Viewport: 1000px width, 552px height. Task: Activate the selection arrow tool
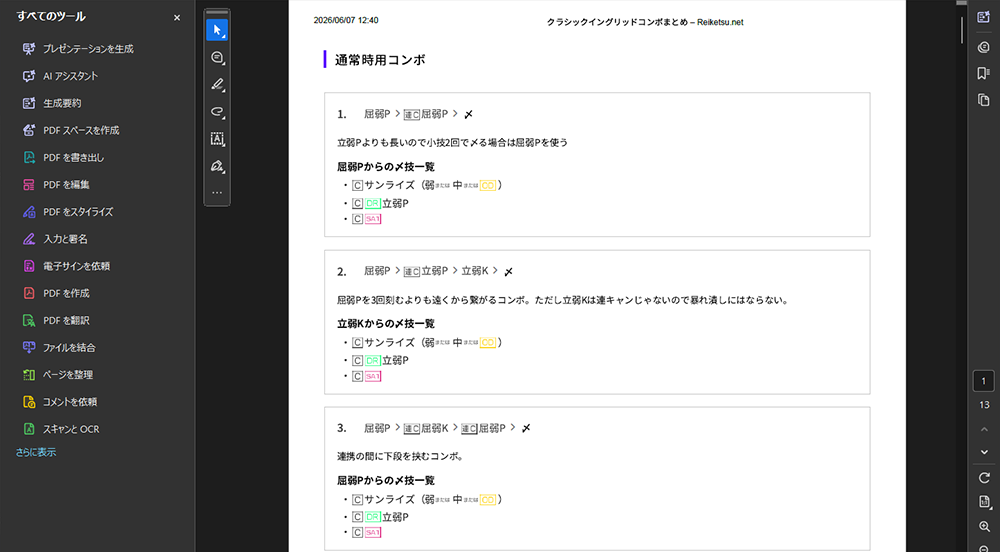[217, 30]
